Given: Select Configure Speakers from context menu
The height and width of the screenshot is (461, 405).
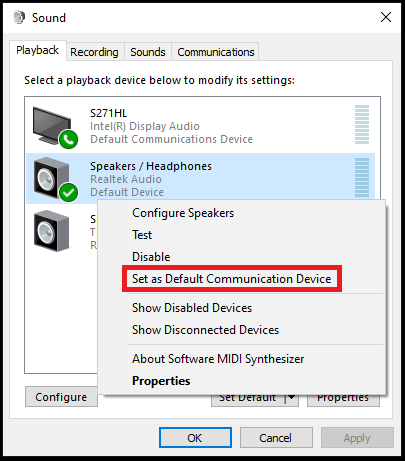Looking at the screenshot, I should click(183, 213).
